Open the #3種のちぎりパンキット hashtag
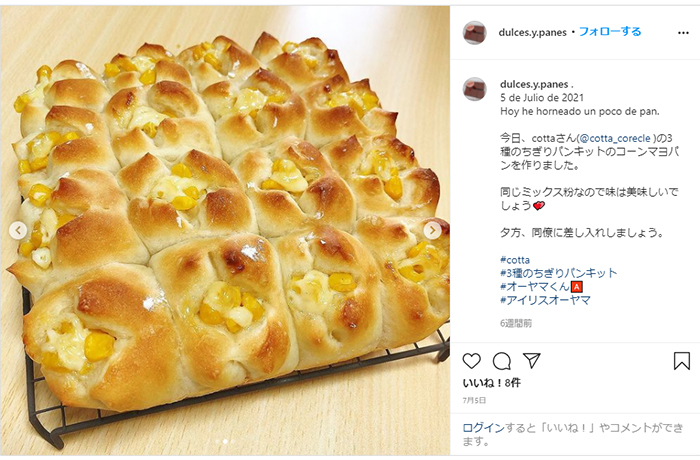Image resolution: width=700 pixels, height=460 pixels. [x=558, y=273]
